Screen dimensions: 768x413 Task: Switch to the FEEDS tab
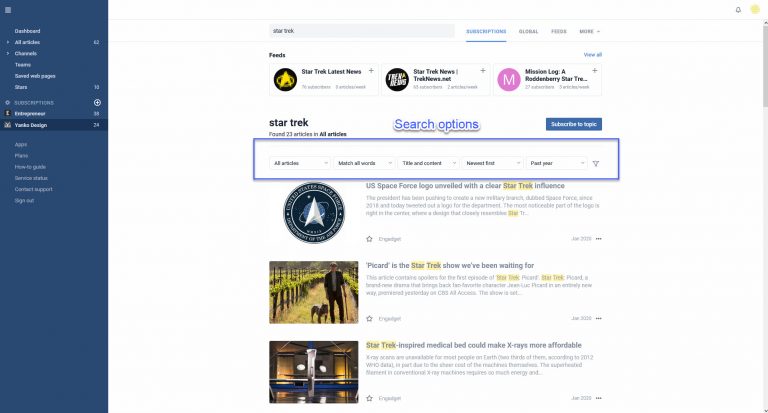[559, 31]
